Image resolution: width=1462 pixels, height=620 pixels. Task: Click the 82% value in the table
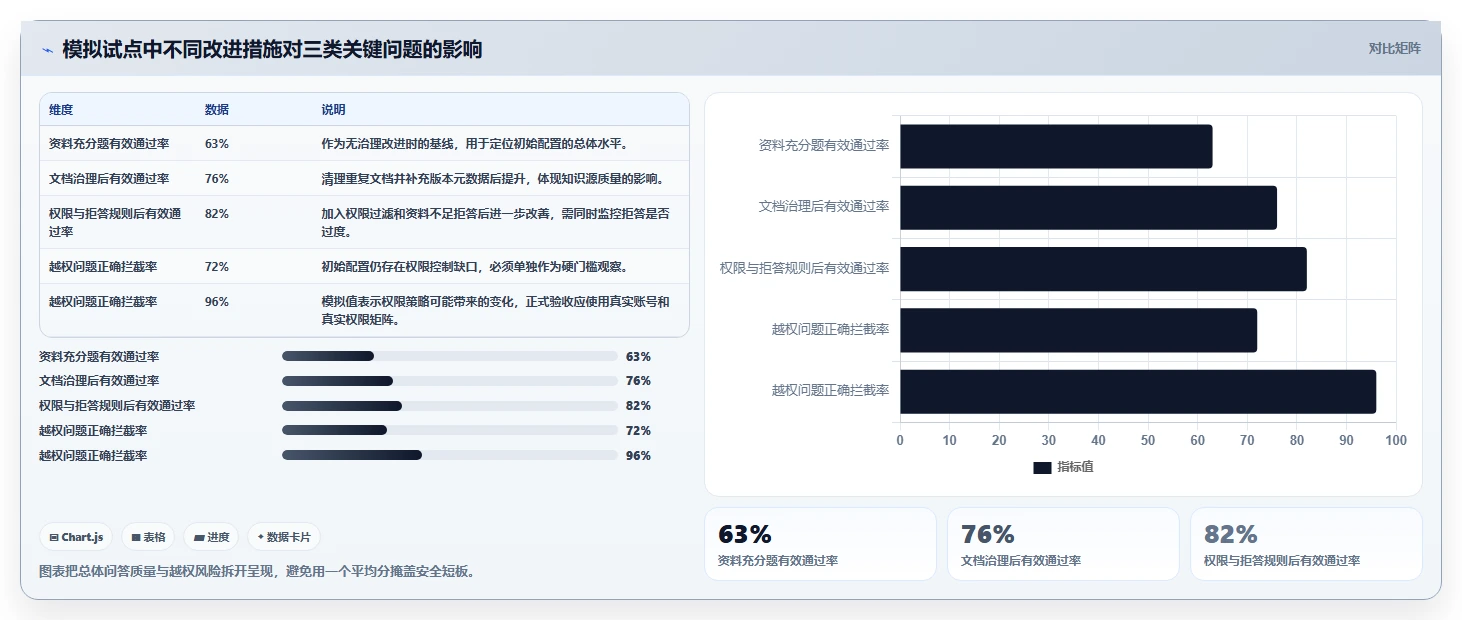[217, 214]
